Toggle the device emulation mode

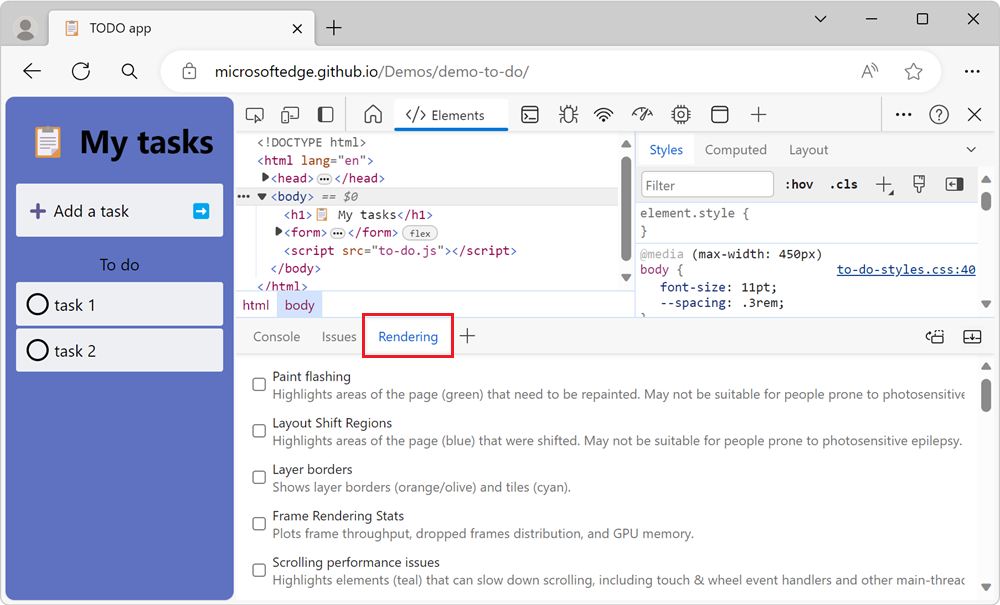click(290, 114)
